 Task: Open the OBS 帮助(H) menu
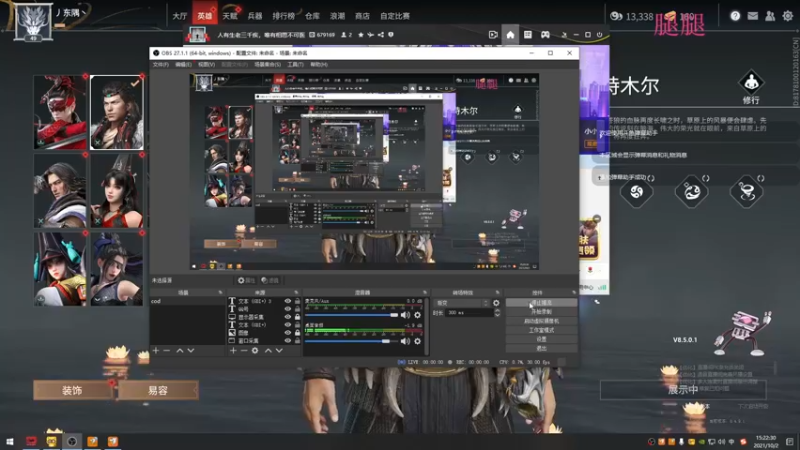click(x=319, y=65)
